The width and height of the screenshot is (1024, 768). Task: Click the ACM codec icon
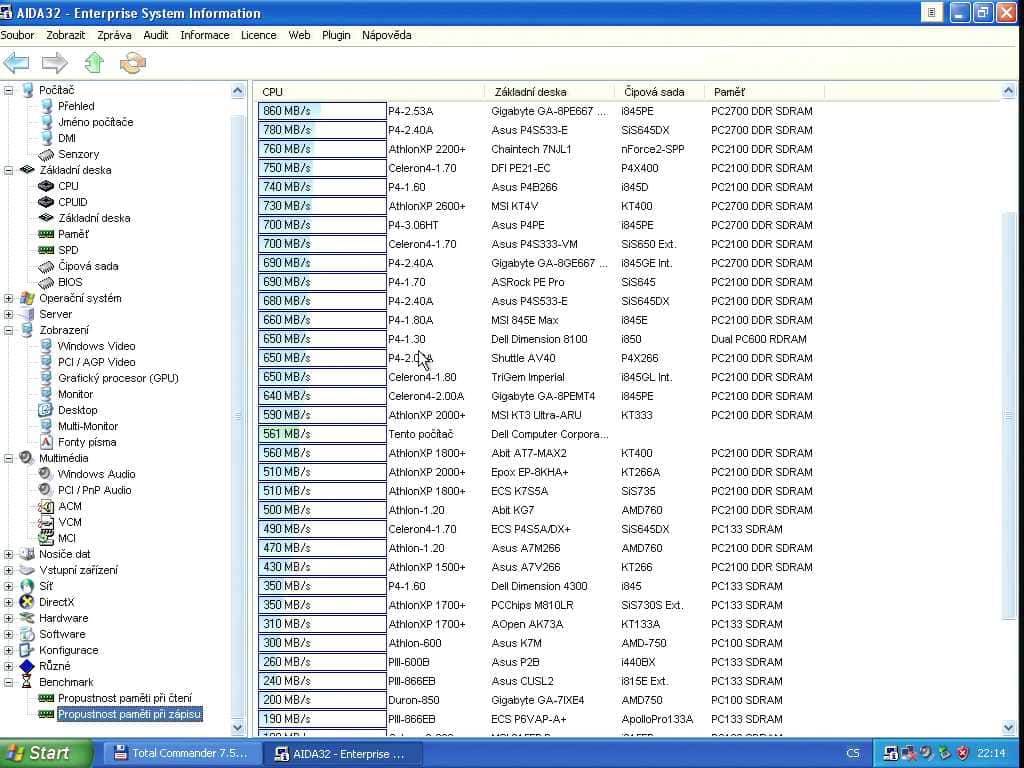(x=46, y=506)
